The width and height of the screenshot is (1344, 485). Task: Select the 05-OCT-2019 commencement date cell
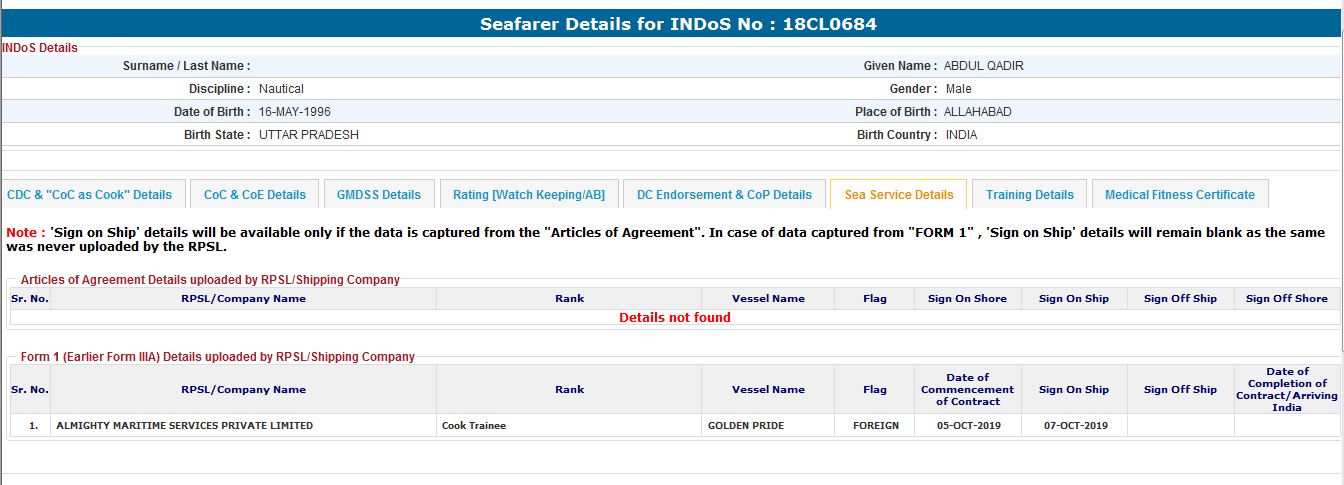pyautogui.click(x=967, y=426)
